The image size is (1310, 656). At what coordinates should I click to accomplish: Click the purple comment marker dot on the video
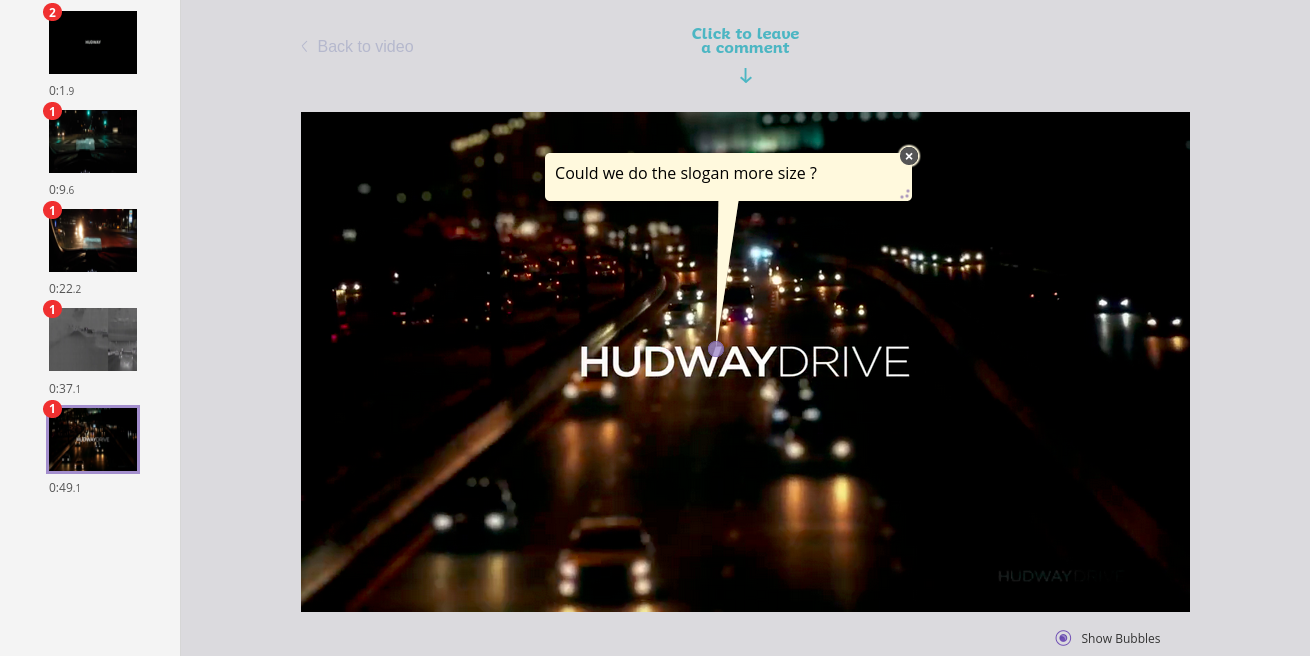(x=716, y=349)
